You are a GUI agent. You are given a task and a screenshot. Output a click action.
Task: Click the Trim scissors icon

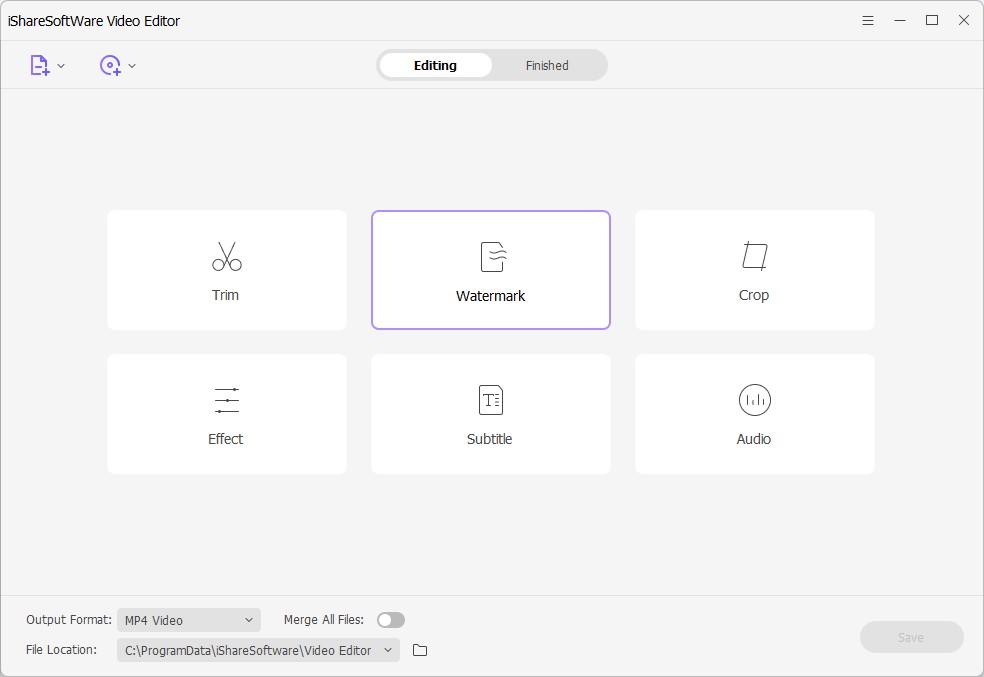(x=226, y=256)
